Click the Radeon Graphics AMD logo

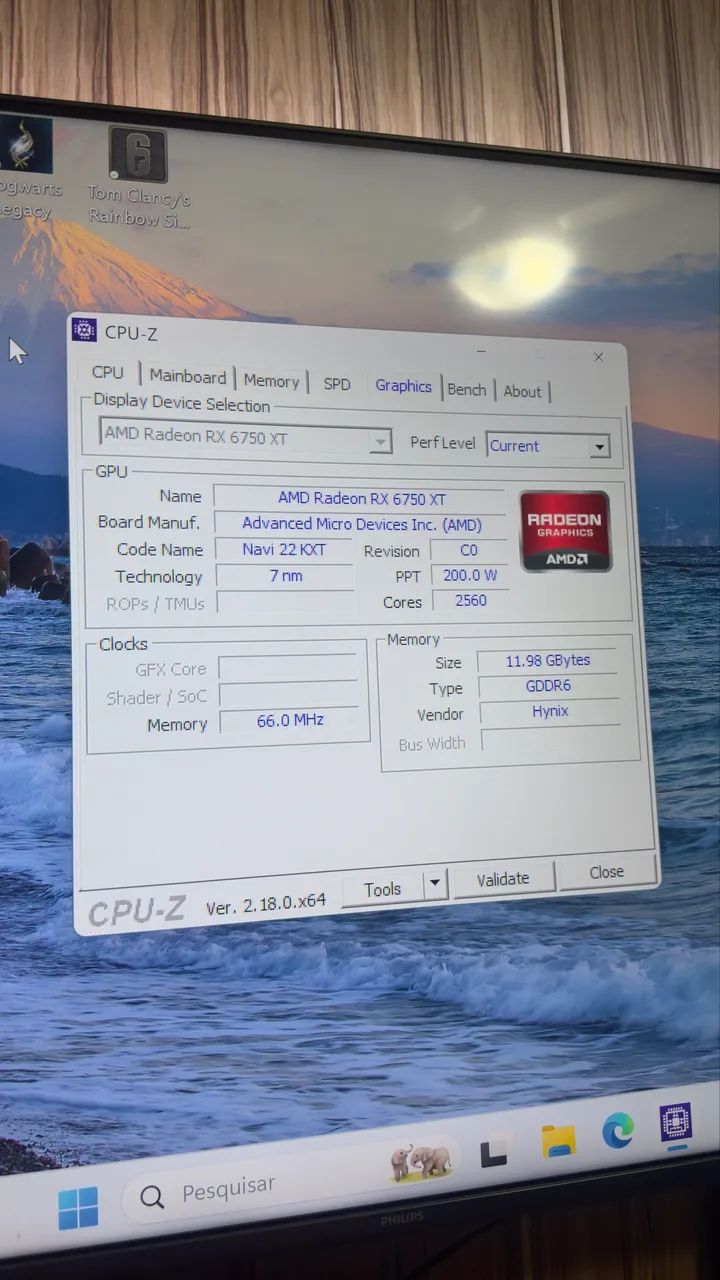(x=565, y=531)
